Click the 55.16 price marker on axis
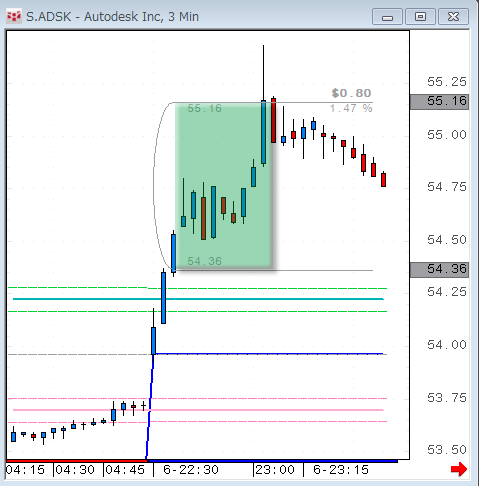The width and height of the screenshot is (479, 486). [439, 102]
